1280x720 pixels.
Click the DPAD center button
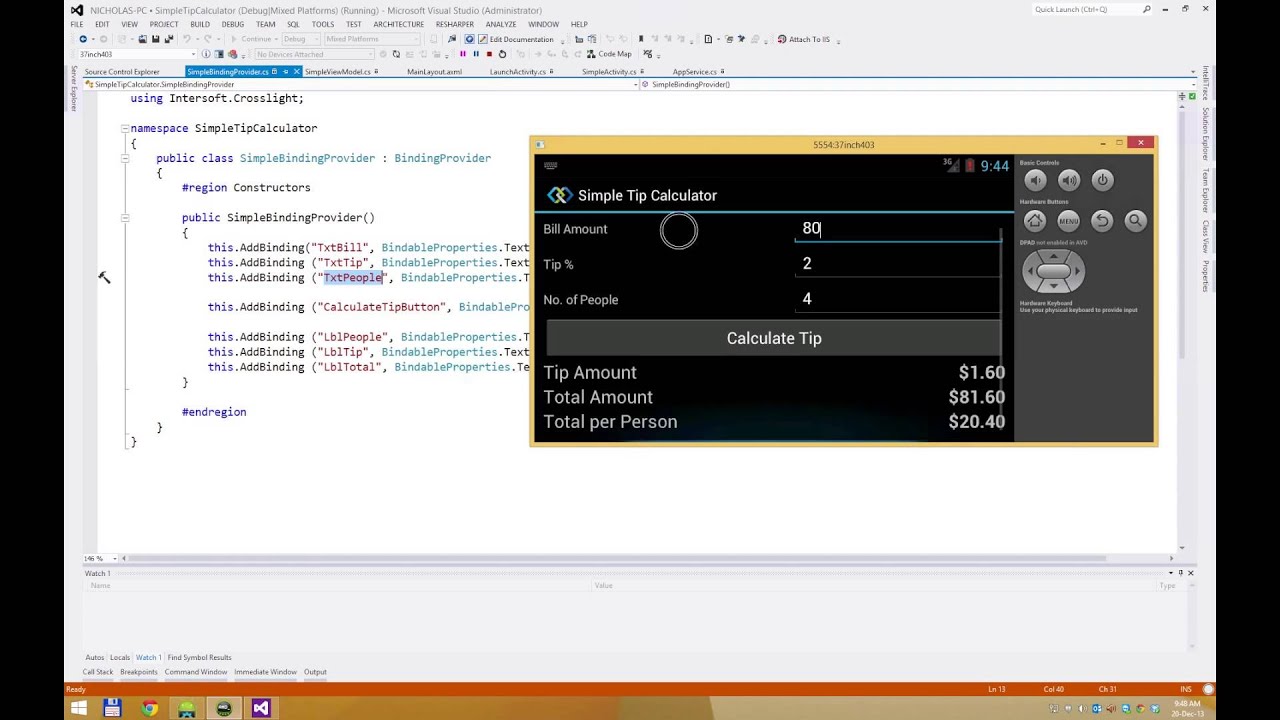pyautogui.click(x=1053, y=271)
